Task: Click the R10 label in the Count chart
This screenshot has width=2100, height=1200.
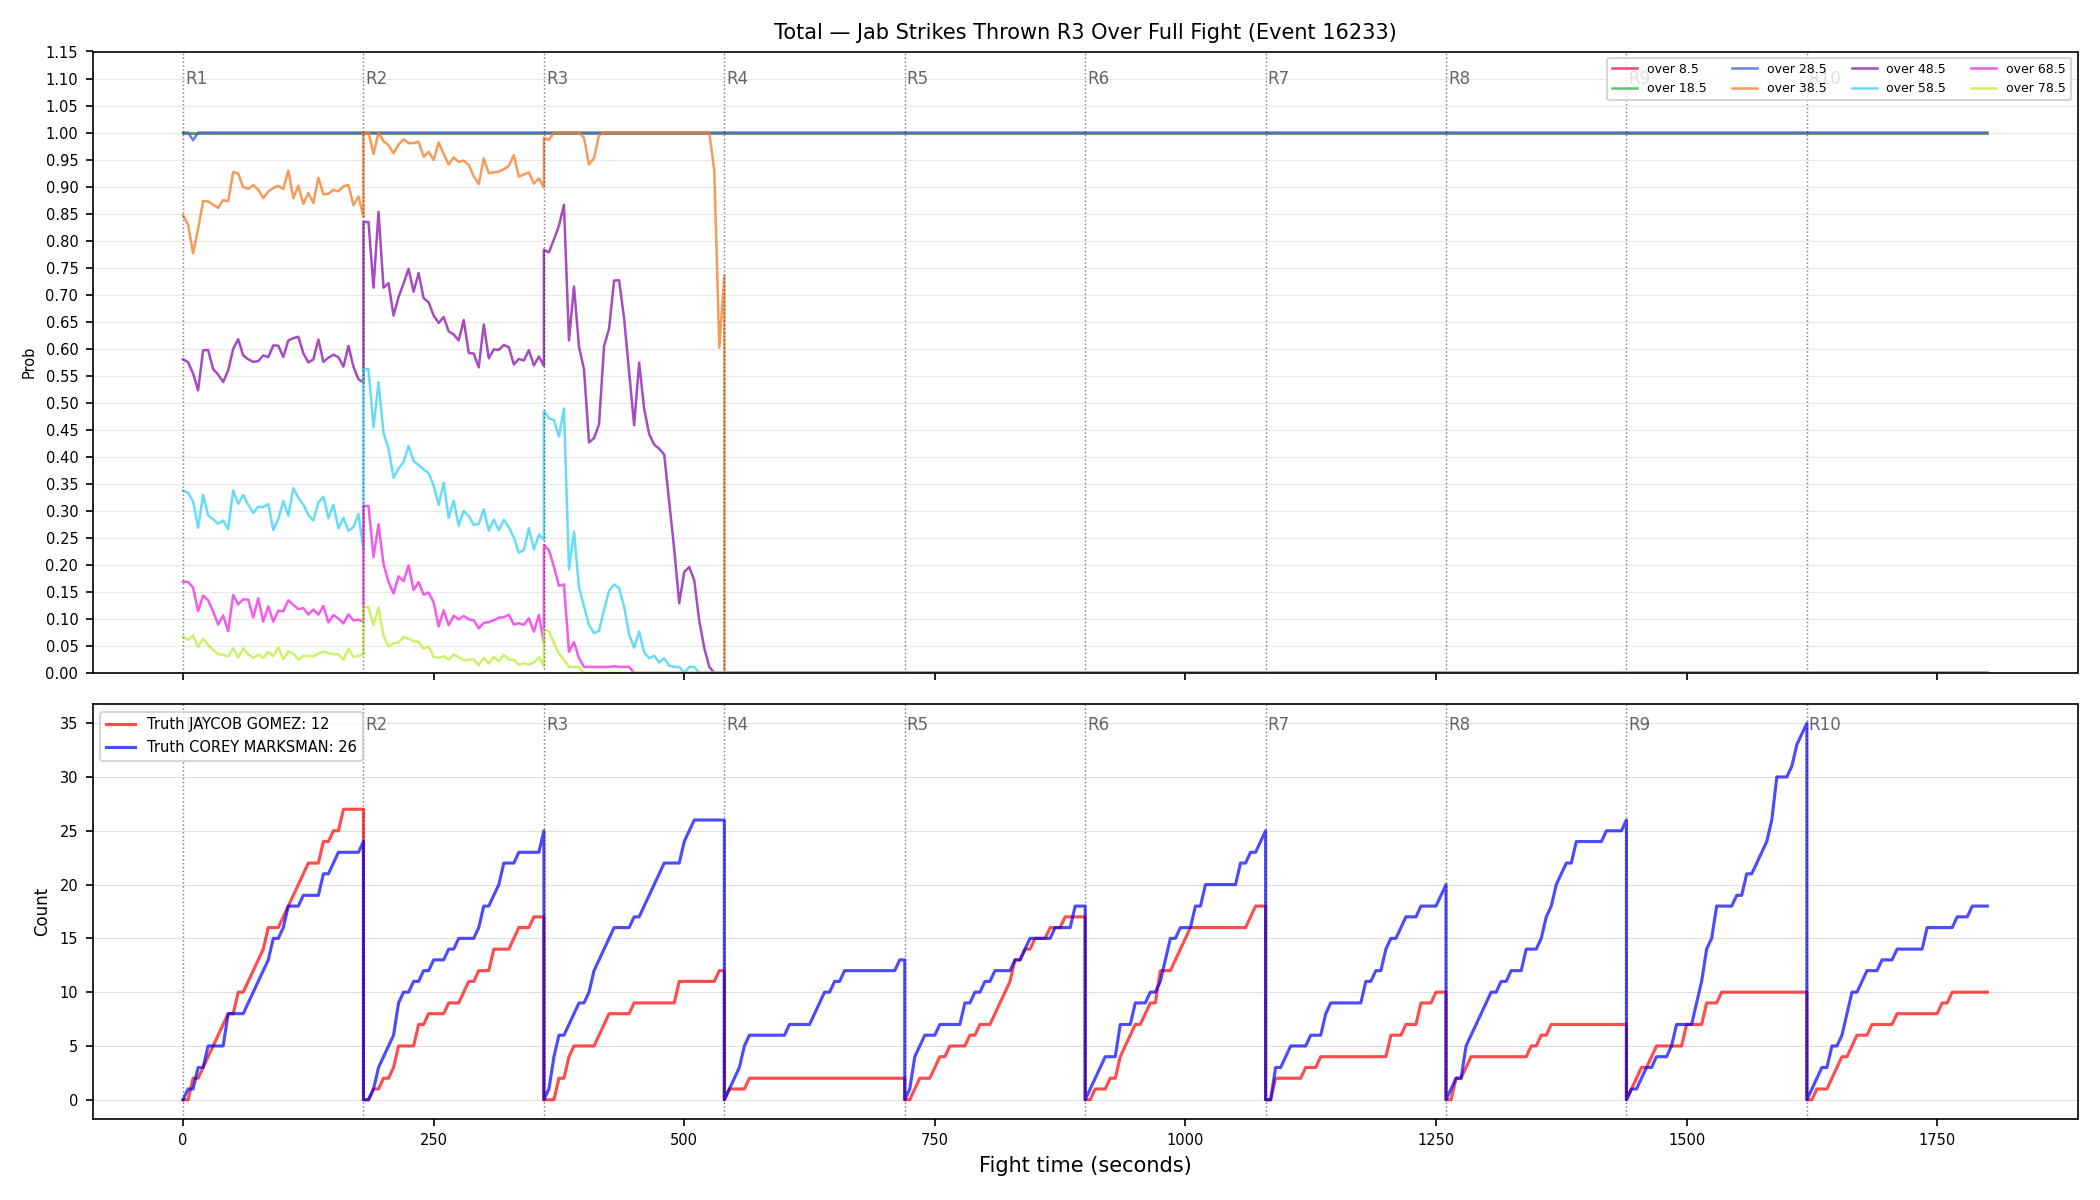Action: coord(1824,724)
